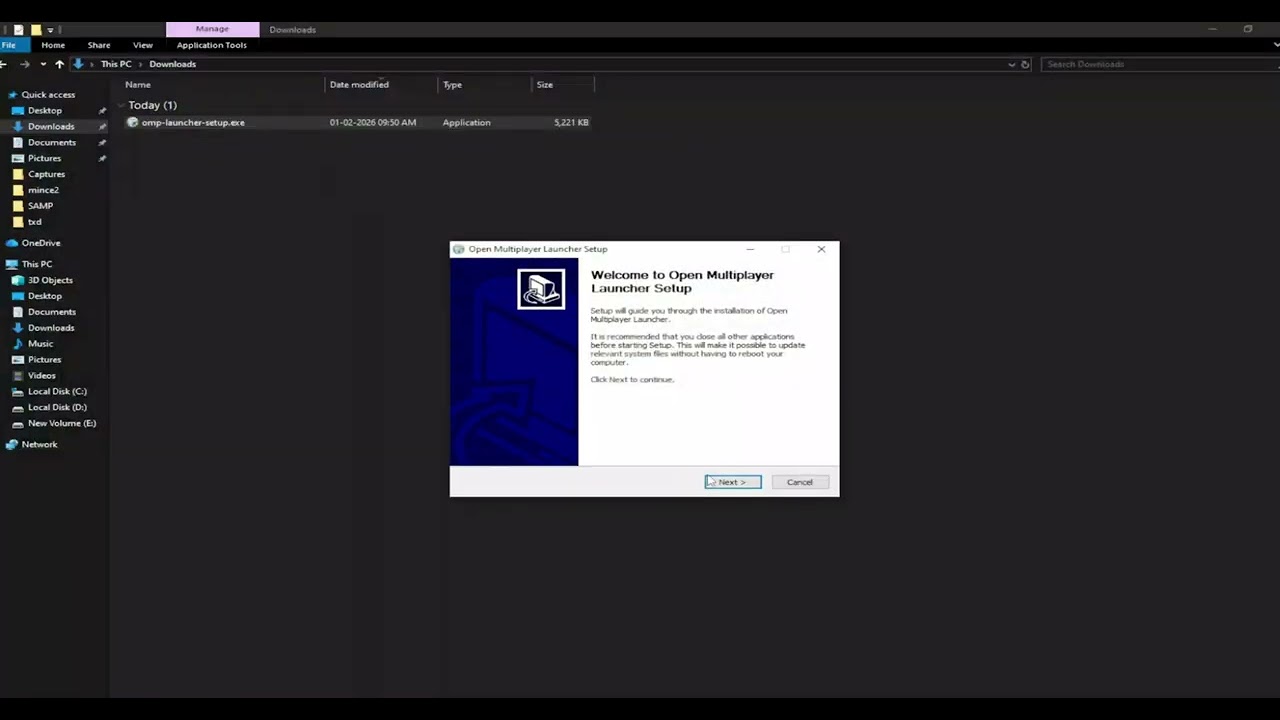Open pinned Downloads under Quick access

(51, 127)
